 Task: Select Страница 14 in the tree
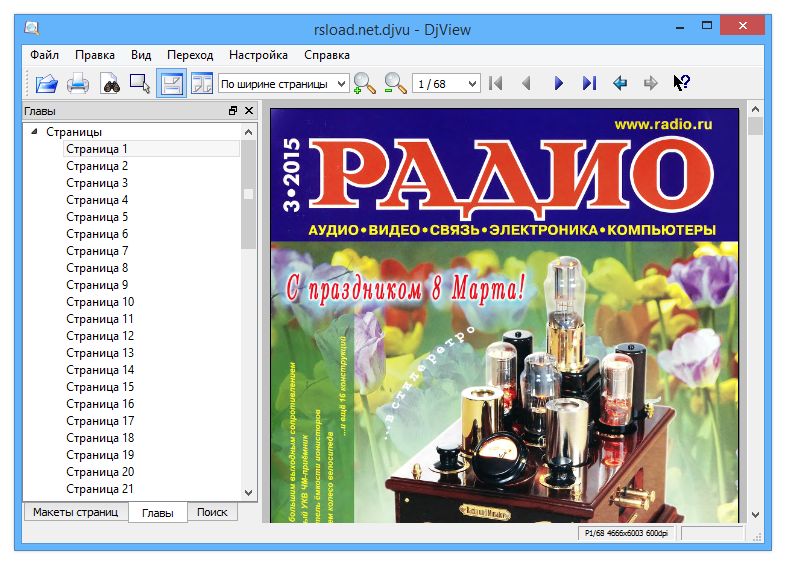tap(100, 370)
